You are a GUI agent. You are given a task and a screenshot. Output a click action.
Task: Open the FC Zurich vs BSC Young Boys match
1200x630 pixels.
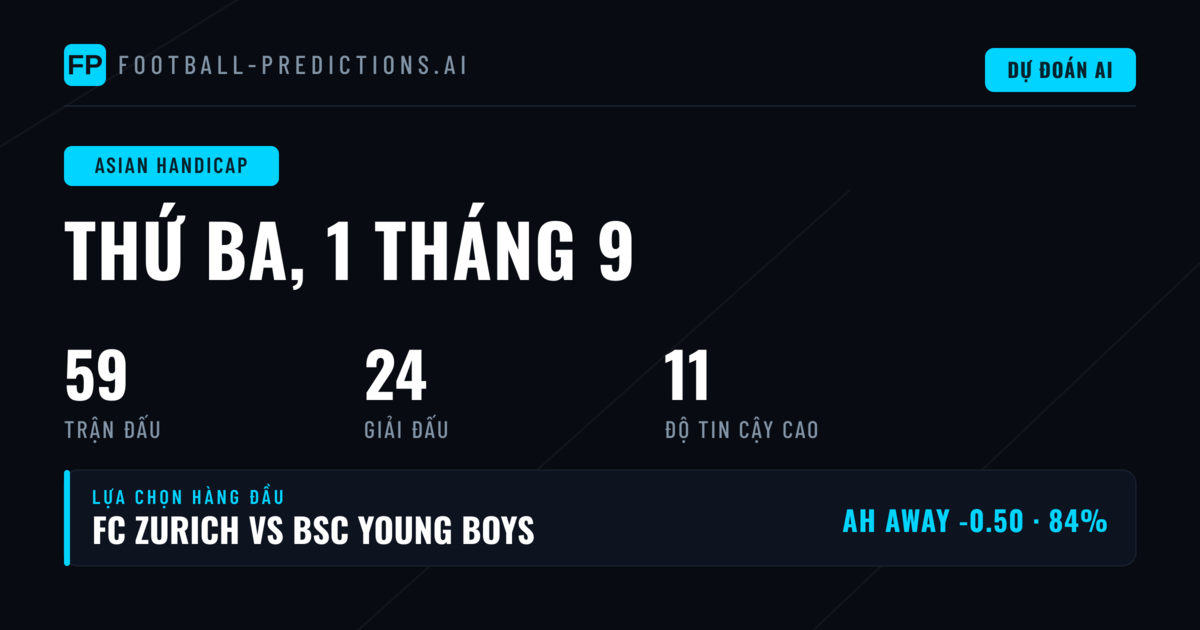point(313,531)
